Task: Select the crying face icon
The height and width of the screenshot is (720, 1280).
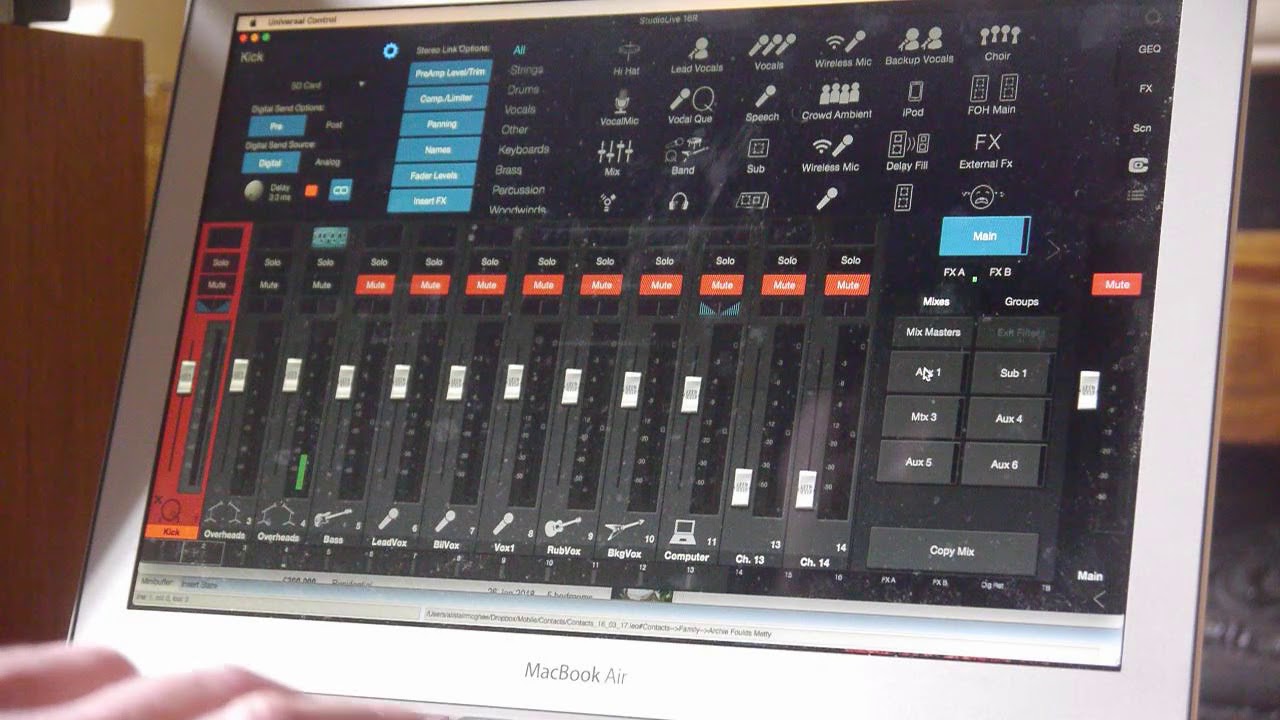Action: [x=981, y=195]
